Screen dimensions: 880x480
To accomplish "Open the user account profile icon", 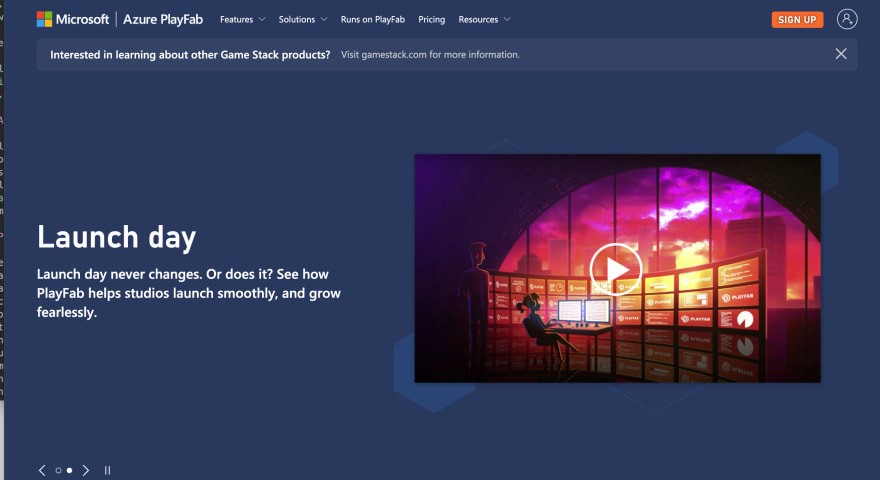I will tap(847, 19).
